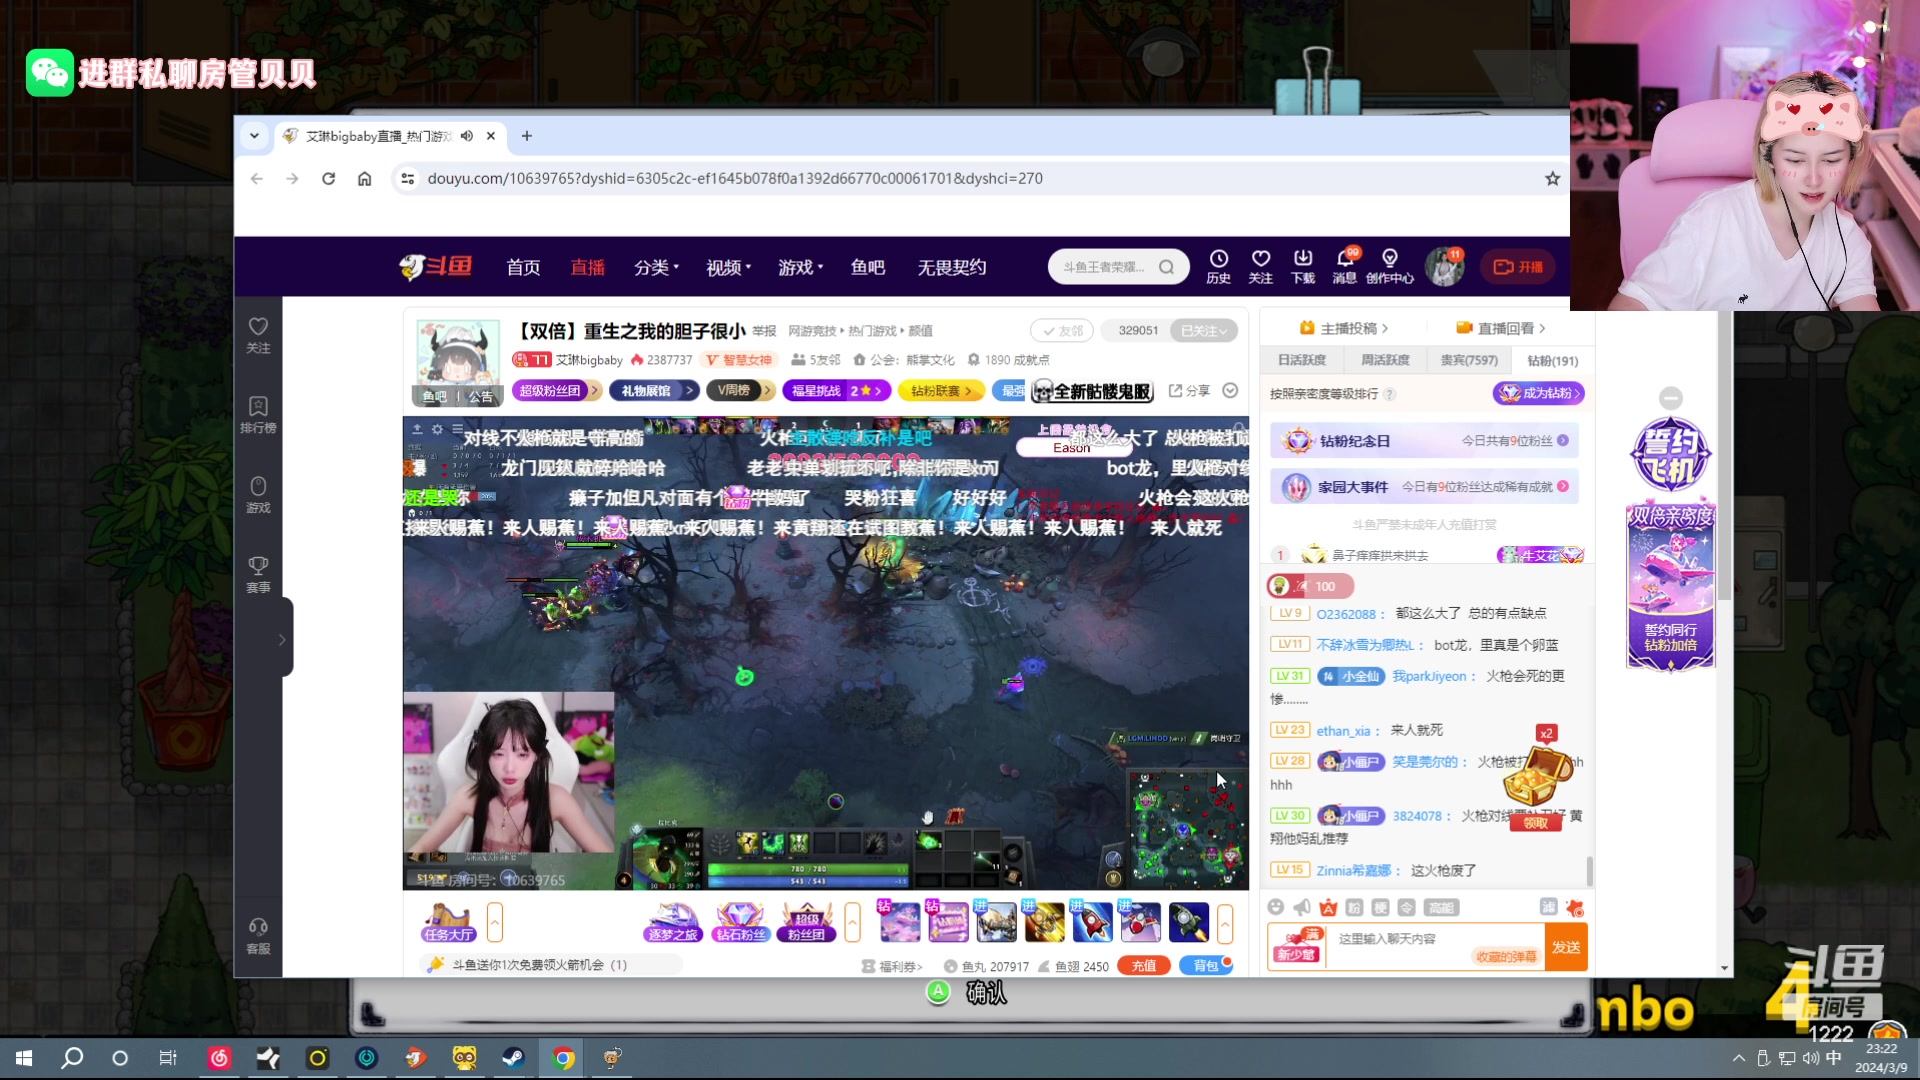Toggle the 已关注 follow button
Viewport: 1920px width, 1080px height.
point(1204,331)
